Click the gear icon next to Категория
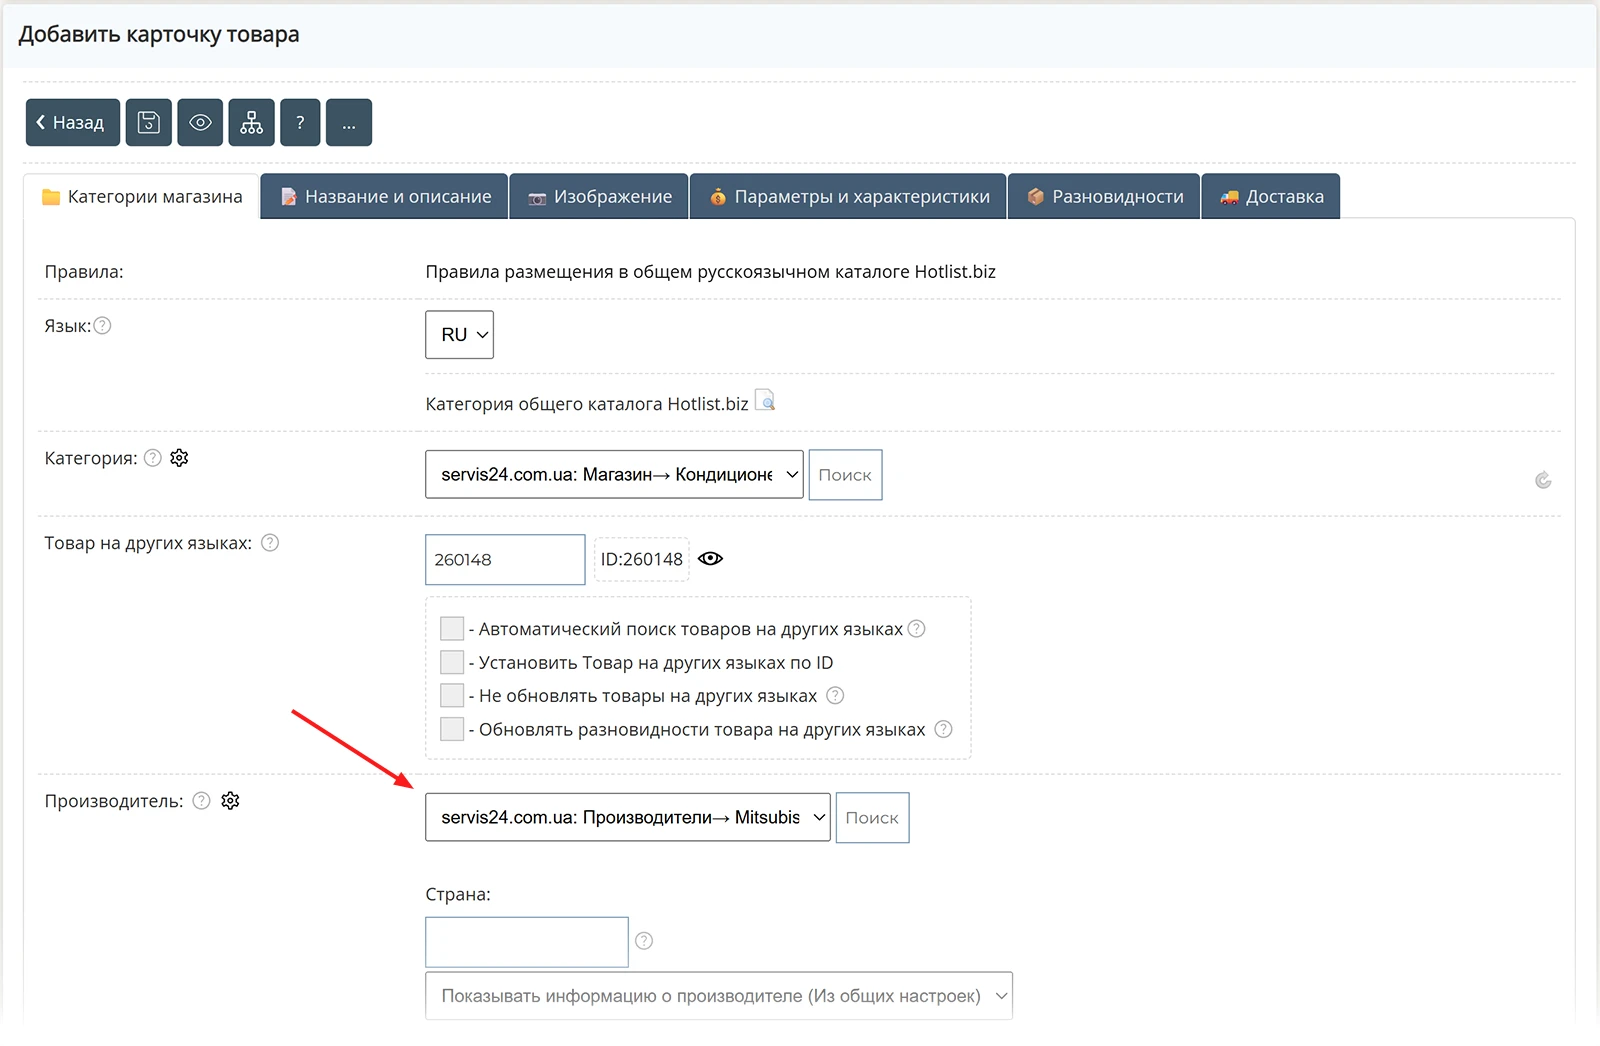This screenshot has height=1046, width=1600. click(179, 458)
